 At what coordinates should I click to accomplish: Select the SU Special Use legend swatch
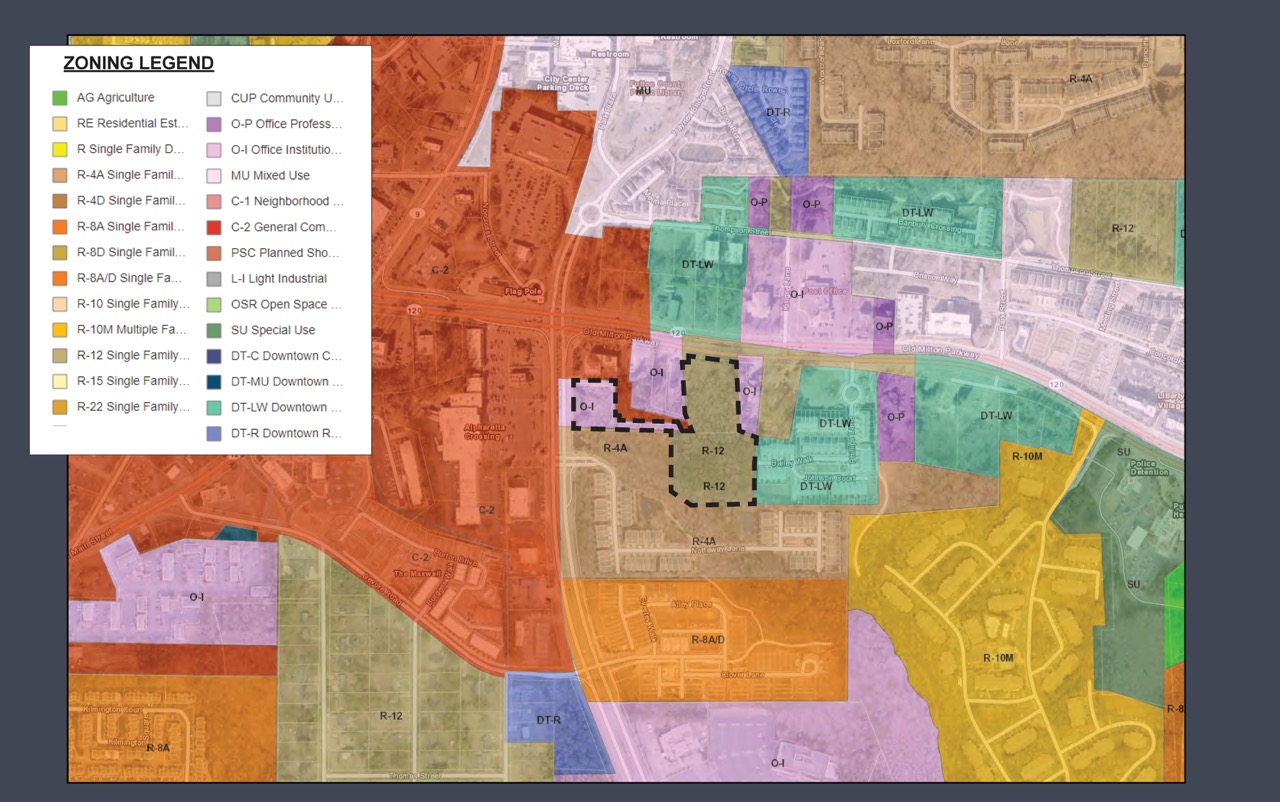[x=213, y=329]
